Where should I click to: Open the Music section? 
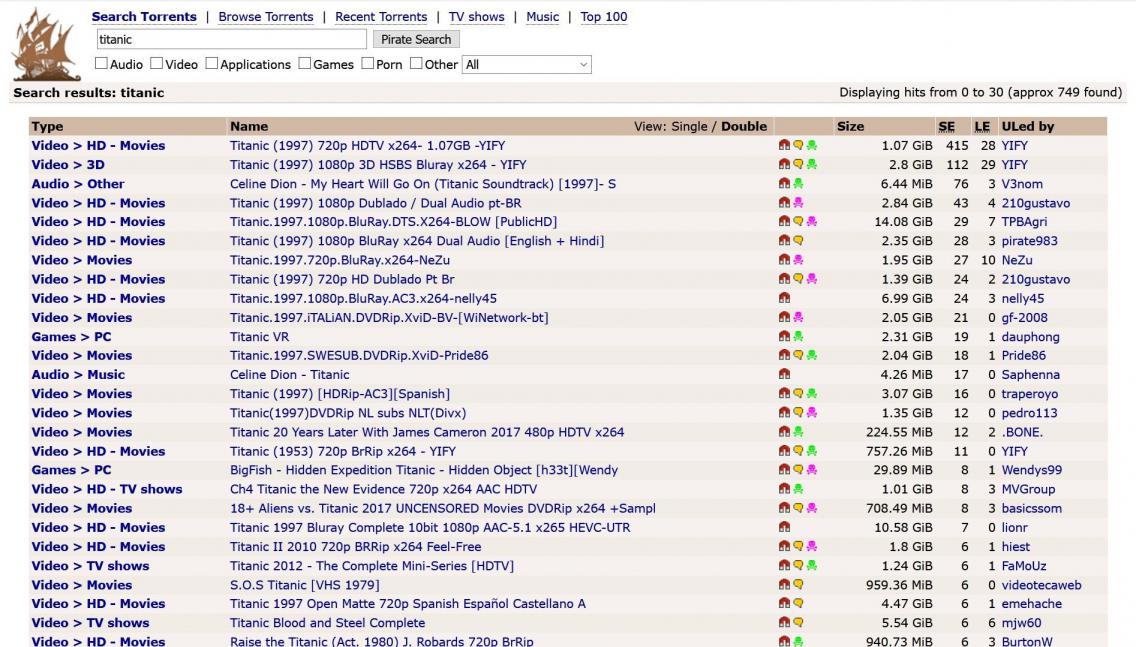(543, 17)
